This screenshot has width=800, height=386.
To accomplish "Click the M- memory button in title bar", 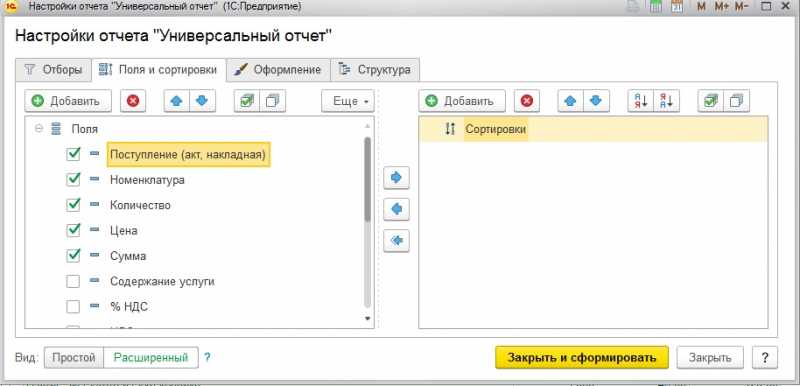I will pos(742,7).
